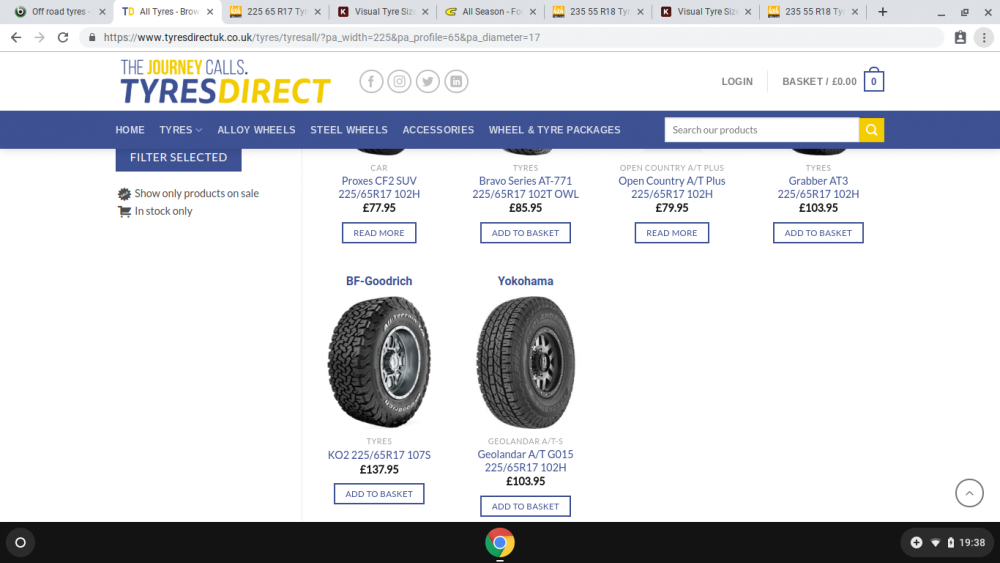Screen dimensions: 1000x563
Task: Go back with browser back arrow
Action: pos(16,38)
